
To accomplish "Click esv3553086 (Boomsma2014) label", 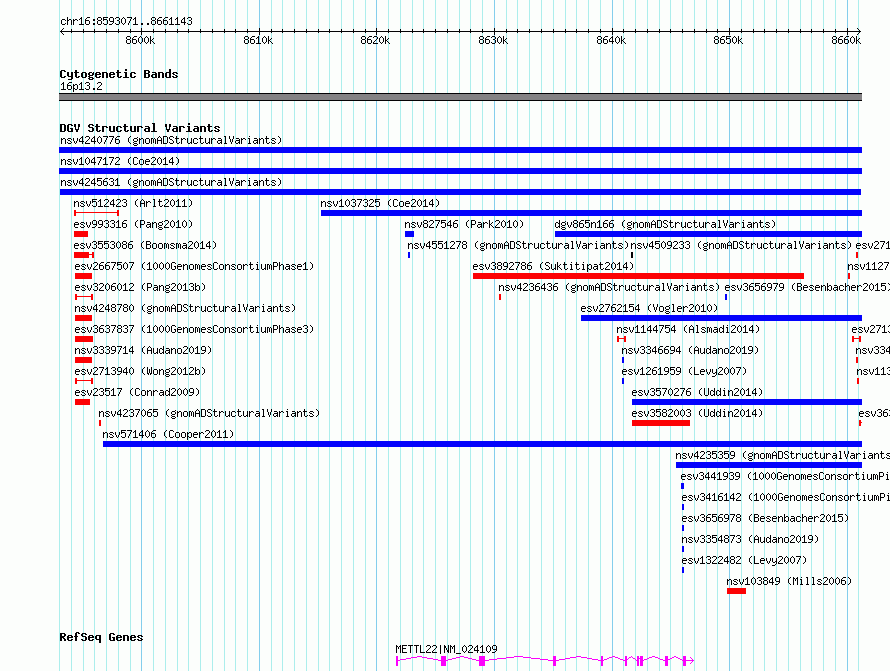I will (145, 245).
